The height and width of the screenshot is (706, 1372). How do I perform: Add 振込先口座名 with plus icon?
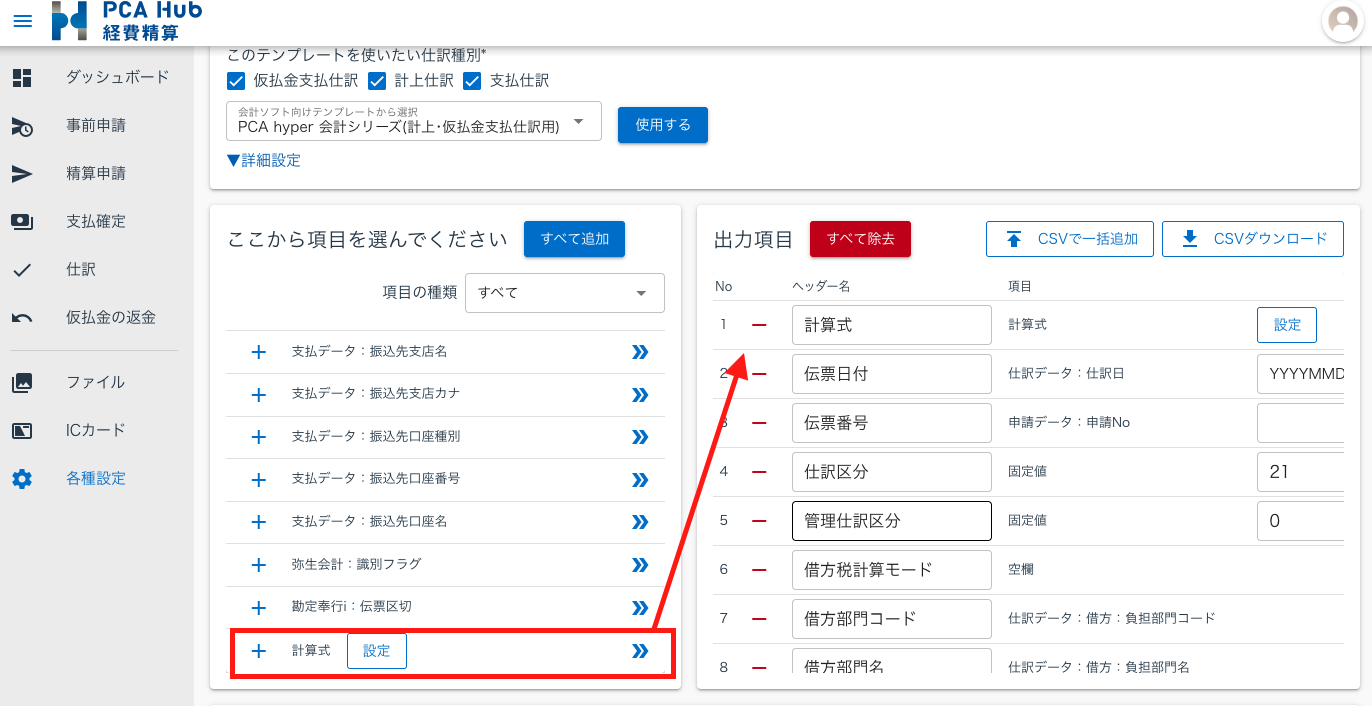(x=258, y=522)
